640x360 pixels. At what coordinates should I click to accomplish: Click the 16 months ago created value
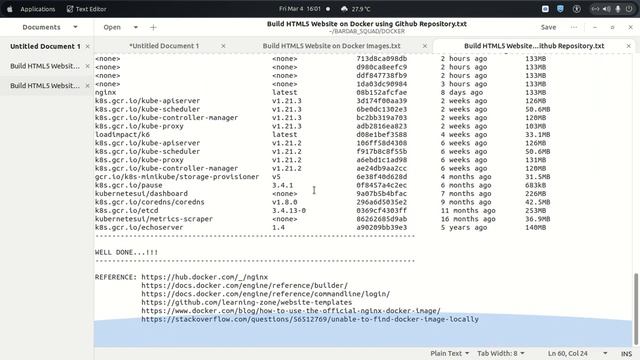point(468,219)
